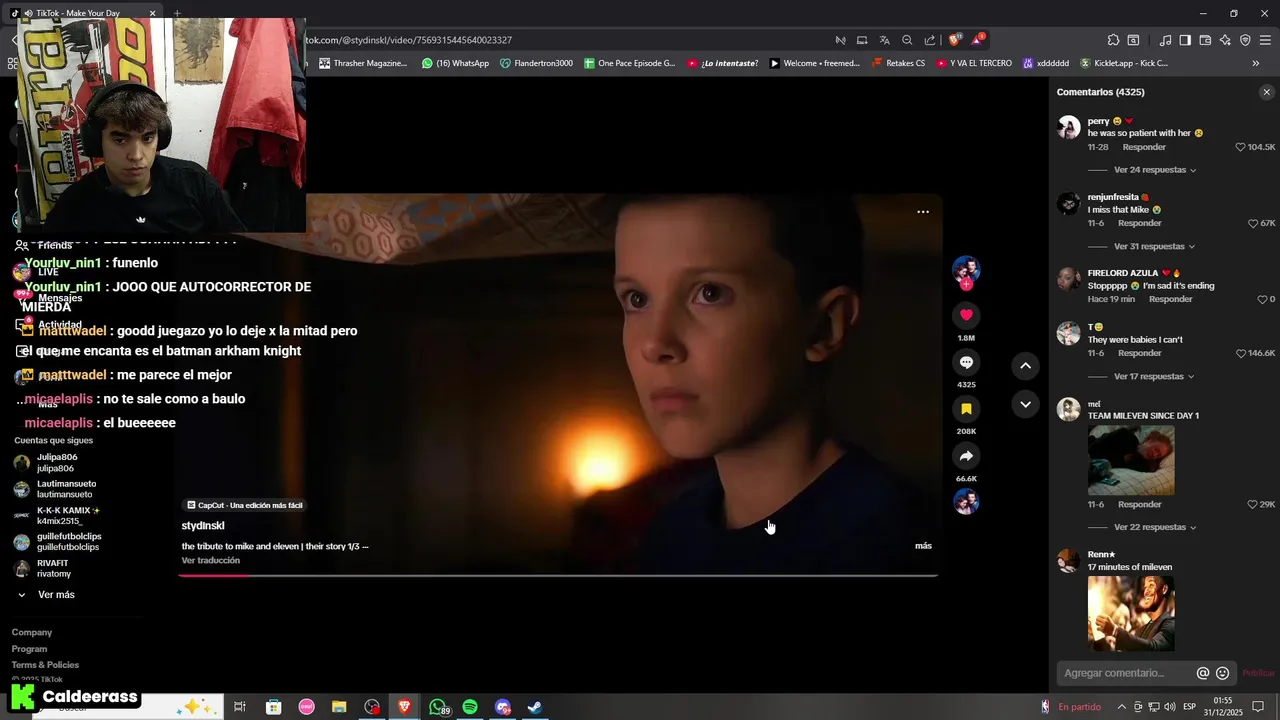Screen dimensions: 1280x720
Task: View Renn's comment image thumbnail
Action: point(1131,614)
